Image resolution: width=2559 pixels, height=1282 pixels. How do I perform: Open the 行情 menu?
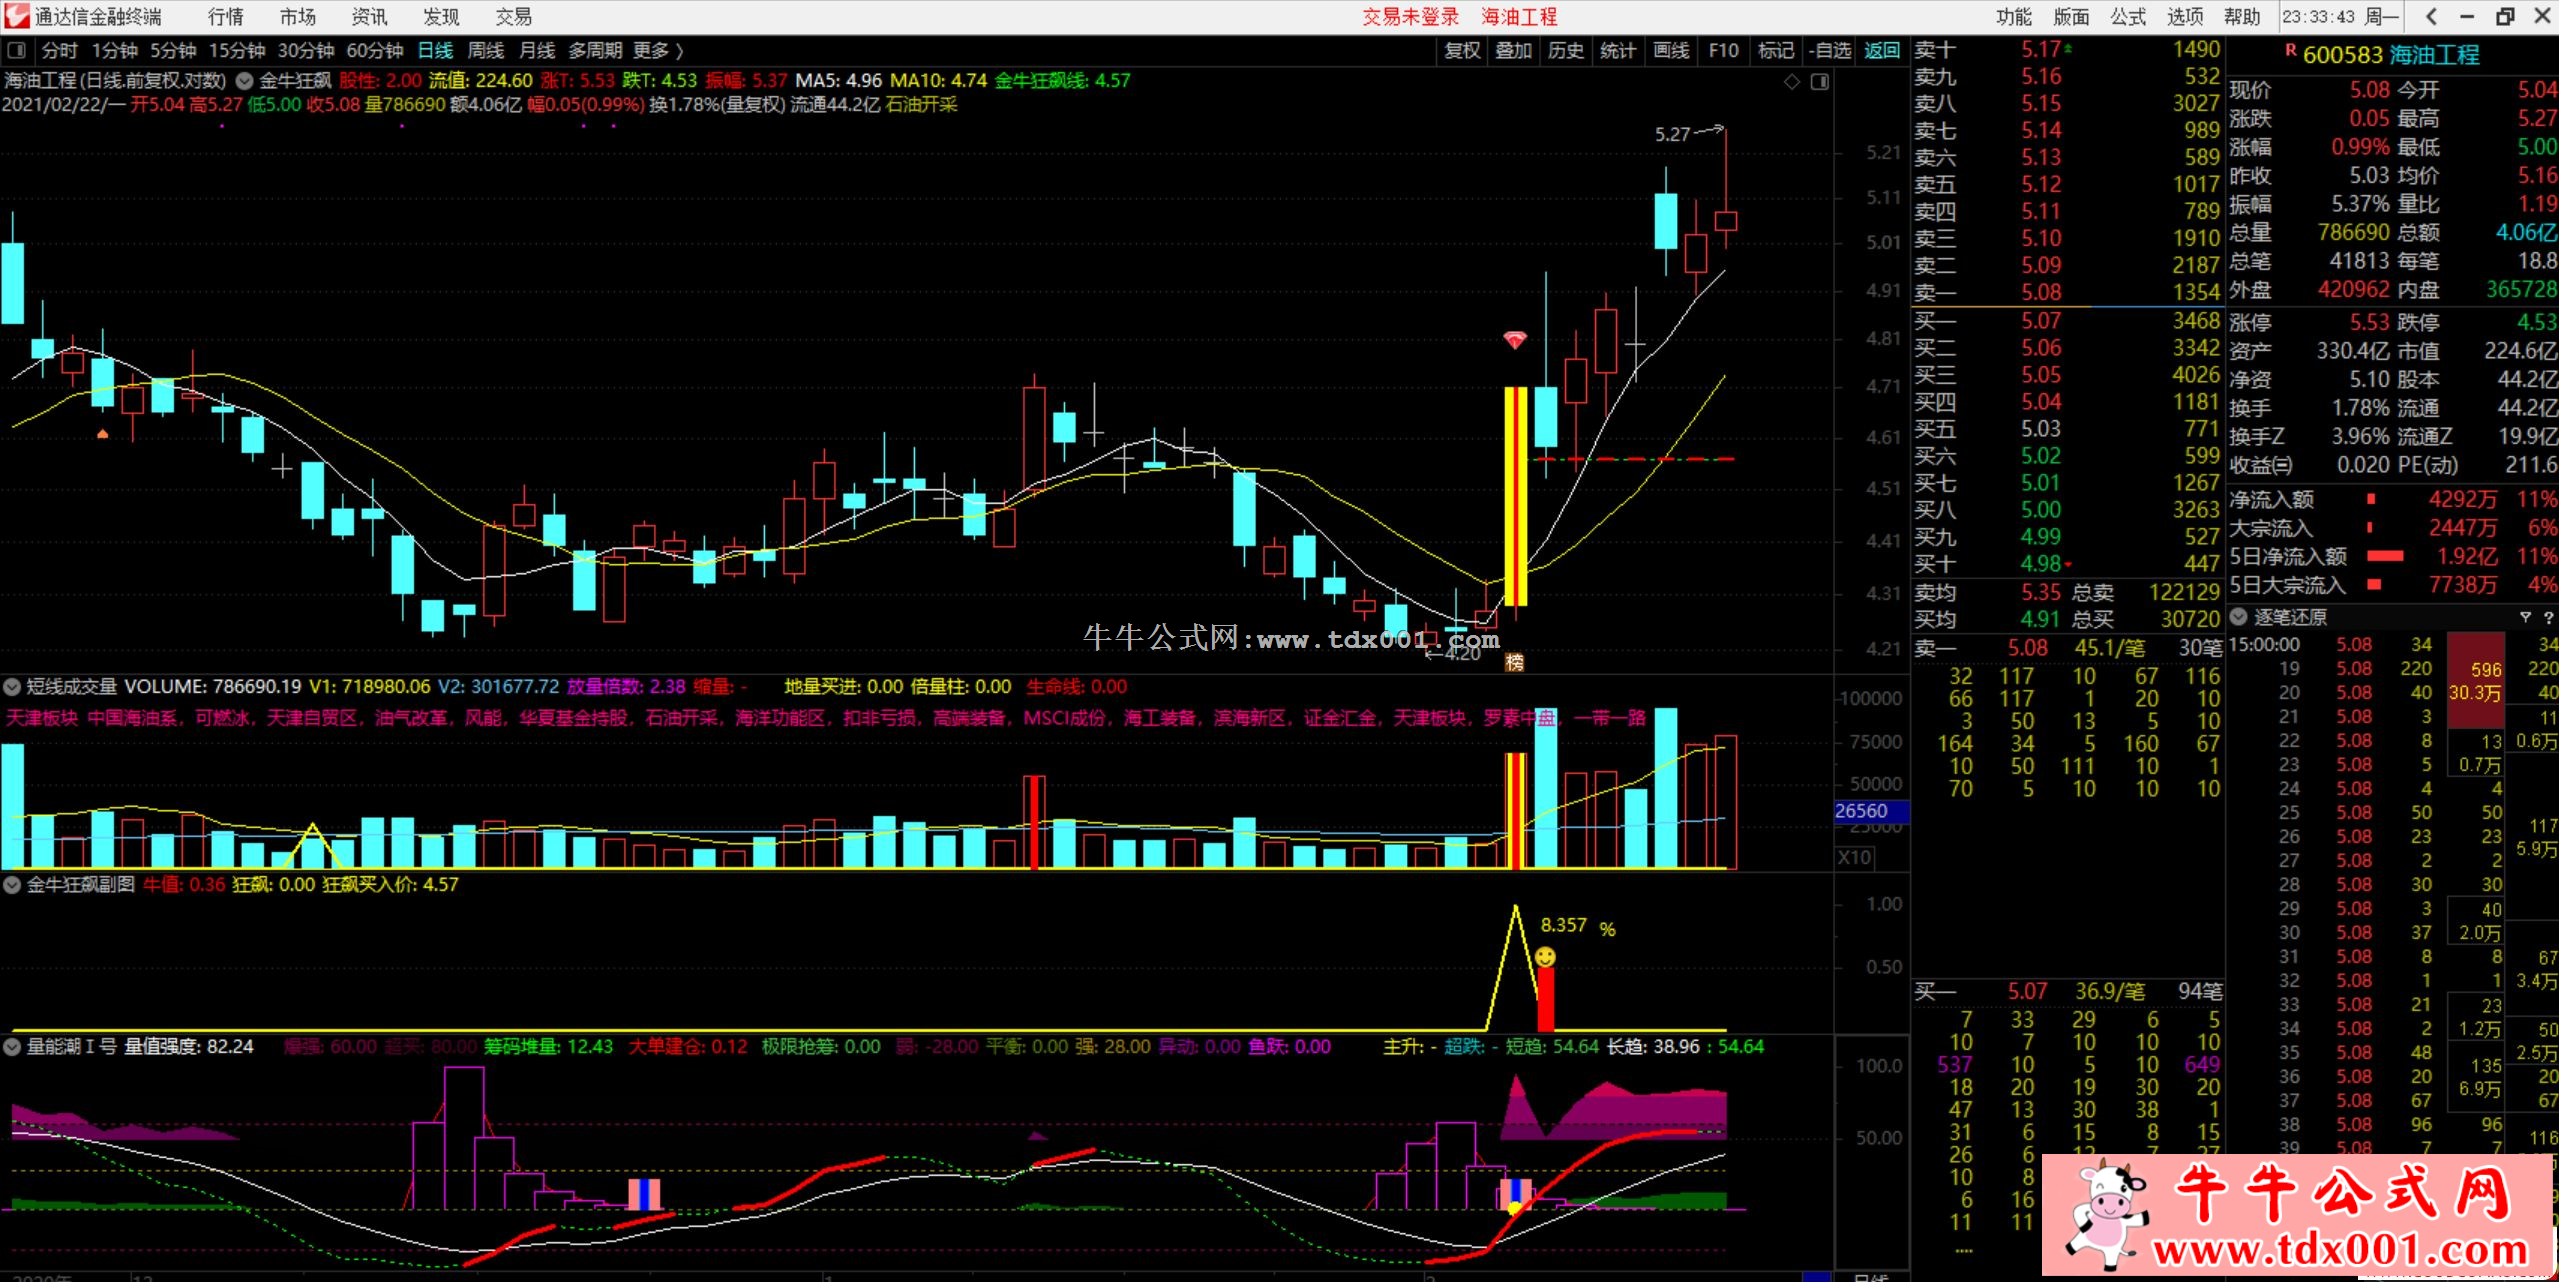(x=225, y=16)
